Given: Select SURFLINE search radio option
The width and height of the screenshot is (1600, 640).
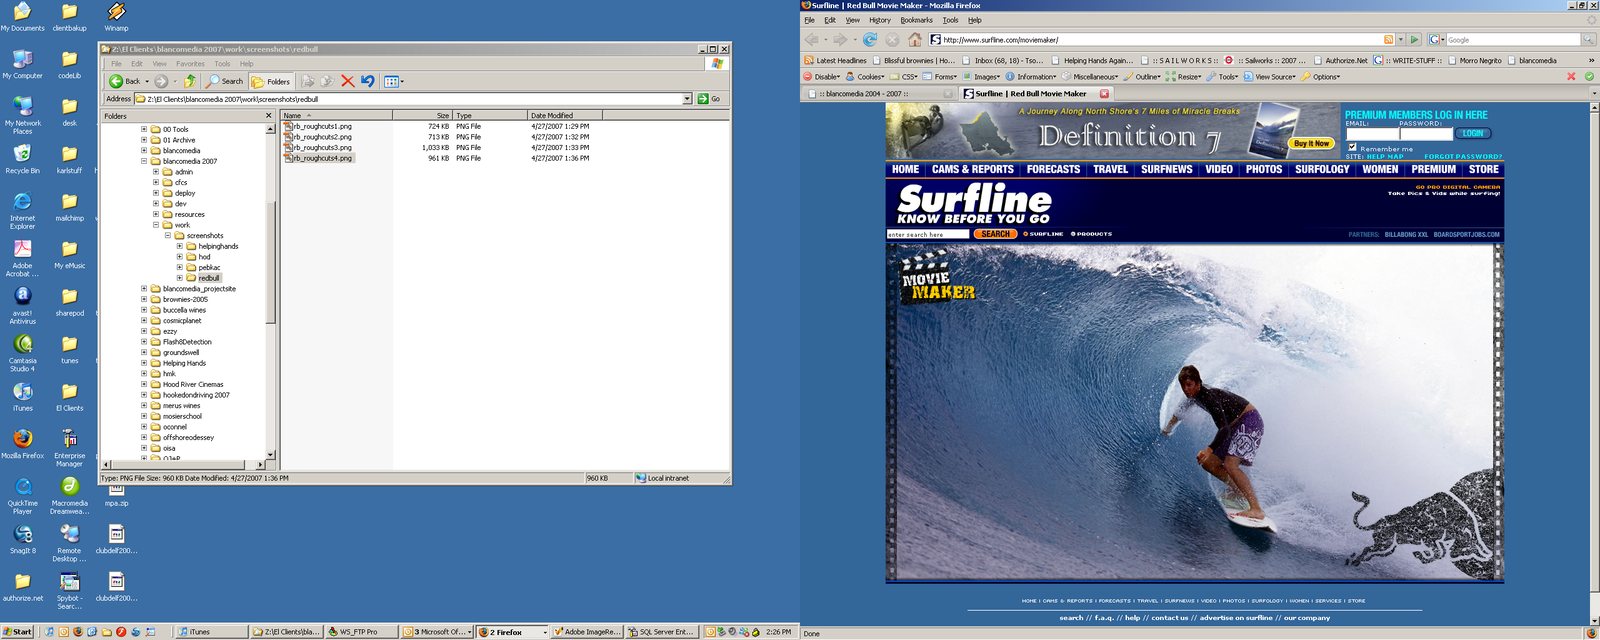Looking at the screenshot, I should [1025, 234].
